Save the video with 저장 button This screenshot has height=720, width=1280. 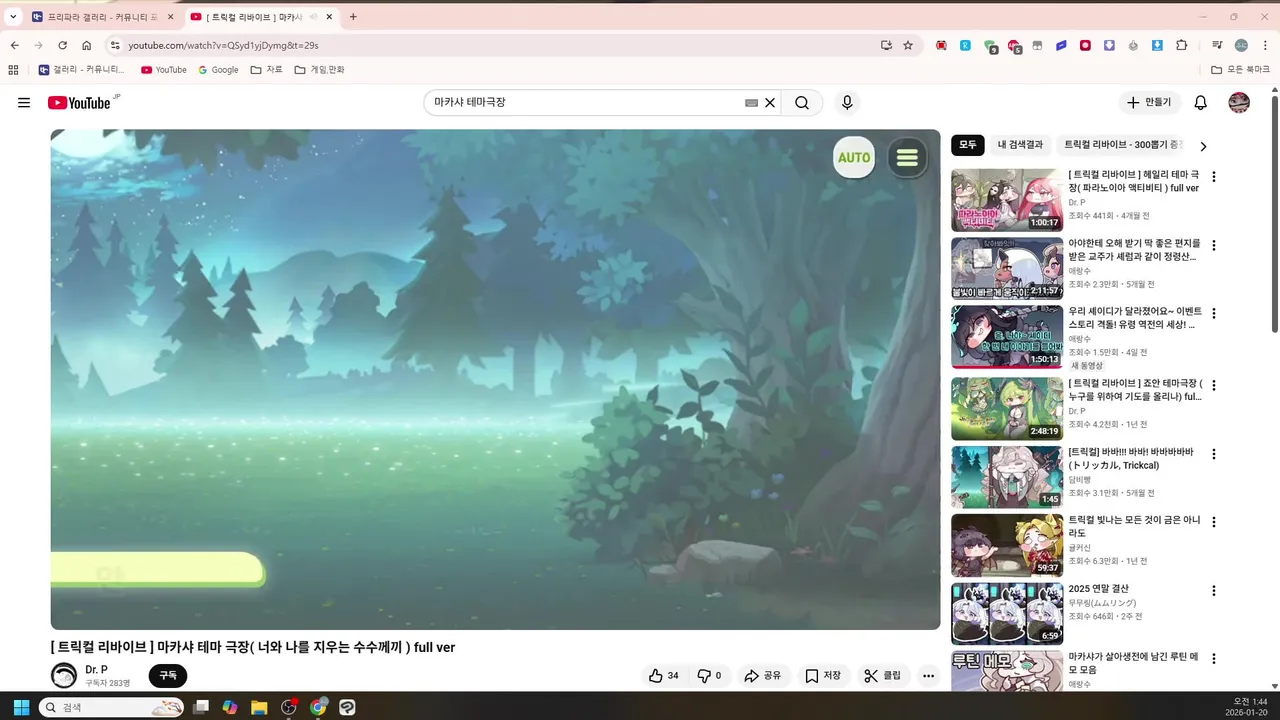823,676
